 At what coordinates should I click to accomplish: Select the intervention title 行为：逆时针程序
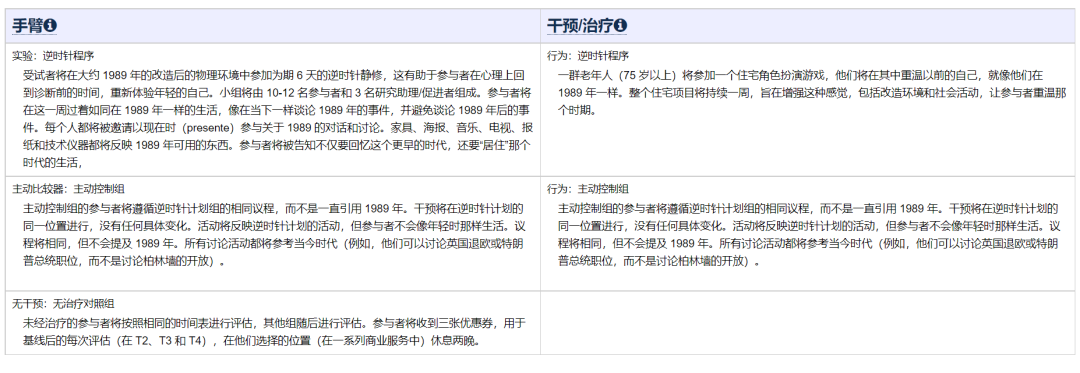588,56
